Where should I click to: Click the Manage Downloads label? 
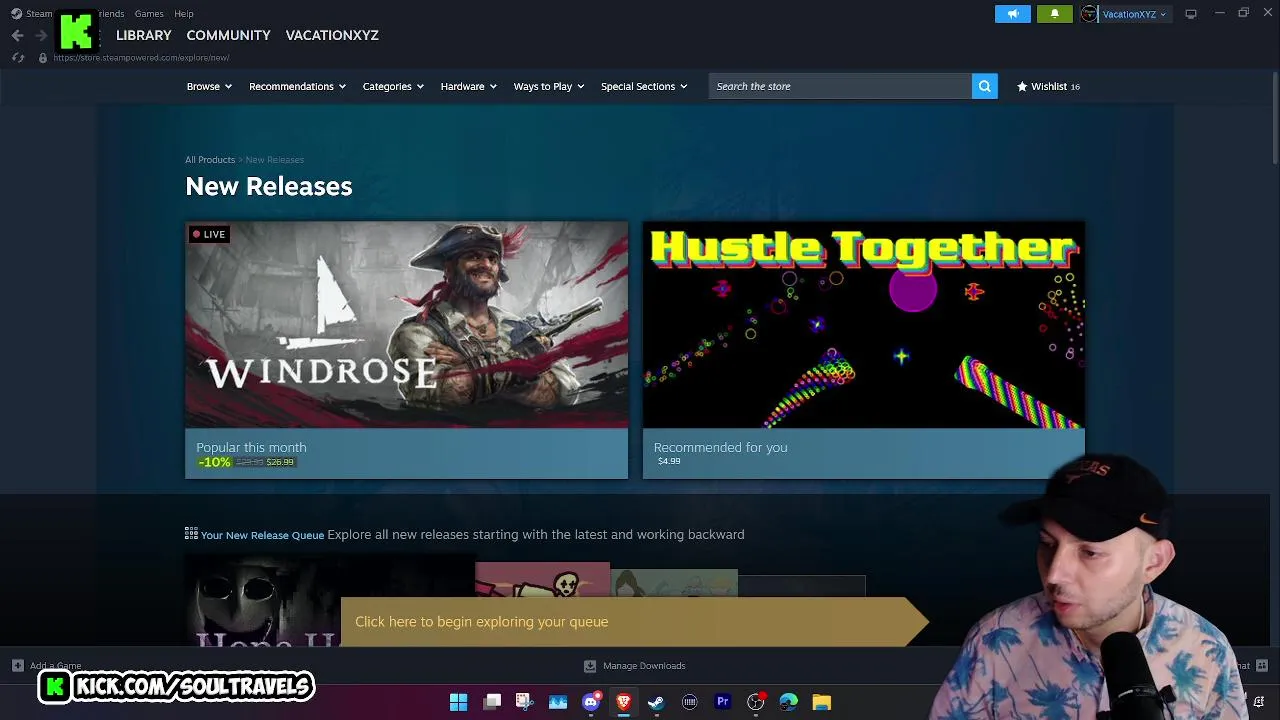644,666
